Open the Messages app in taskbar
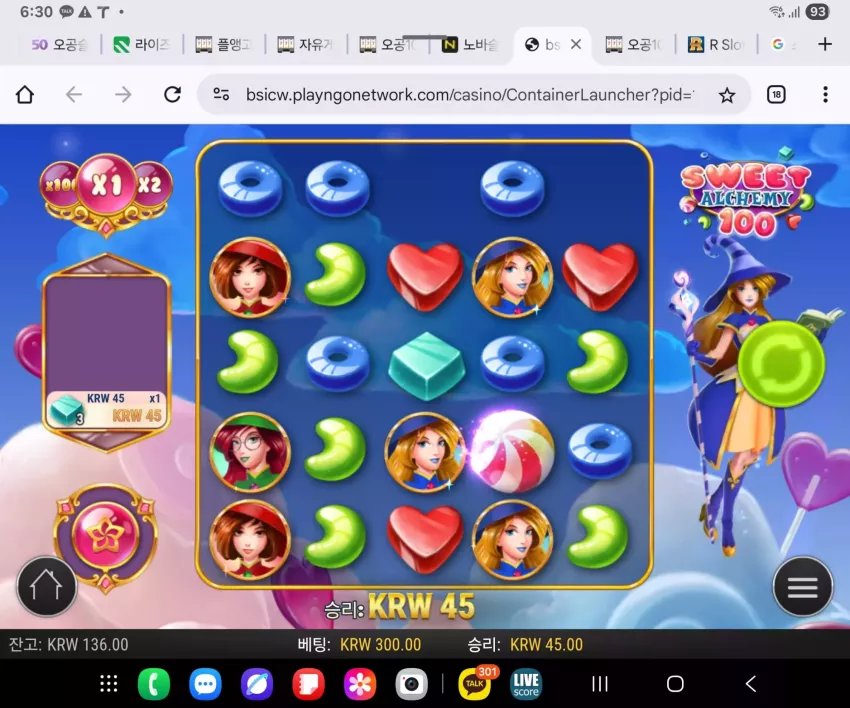The height and width of the screenshot is (708, 850). (205, 684)
